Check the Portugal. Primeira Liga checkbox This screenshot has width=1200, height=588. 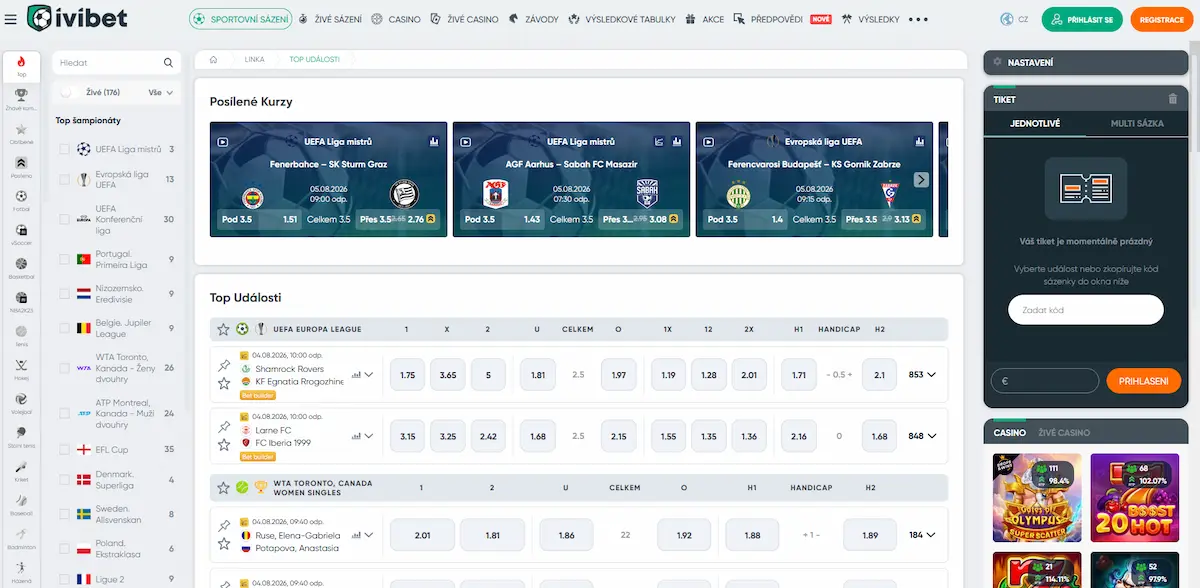(65, 259)
